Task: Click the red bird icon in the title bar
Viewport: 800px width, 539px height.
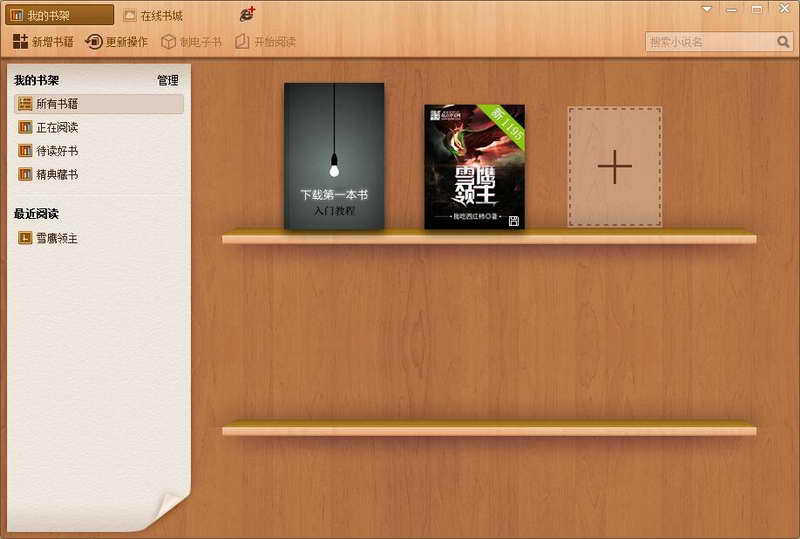Action: 247,14
